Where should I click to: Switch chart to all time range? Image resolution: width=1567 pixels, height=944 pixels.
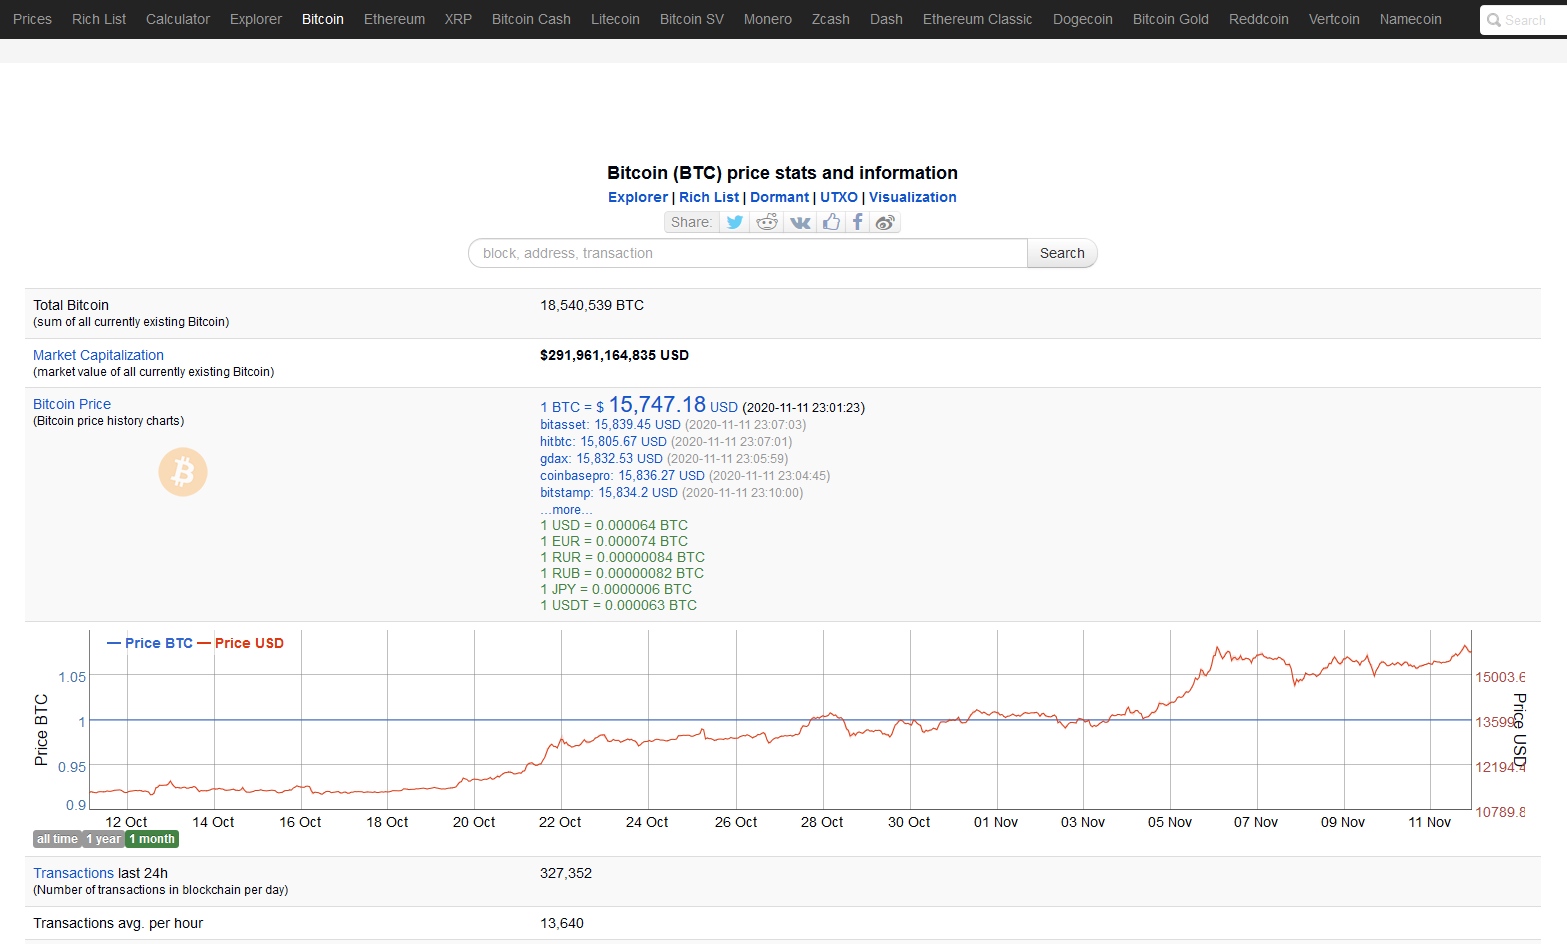57,839
